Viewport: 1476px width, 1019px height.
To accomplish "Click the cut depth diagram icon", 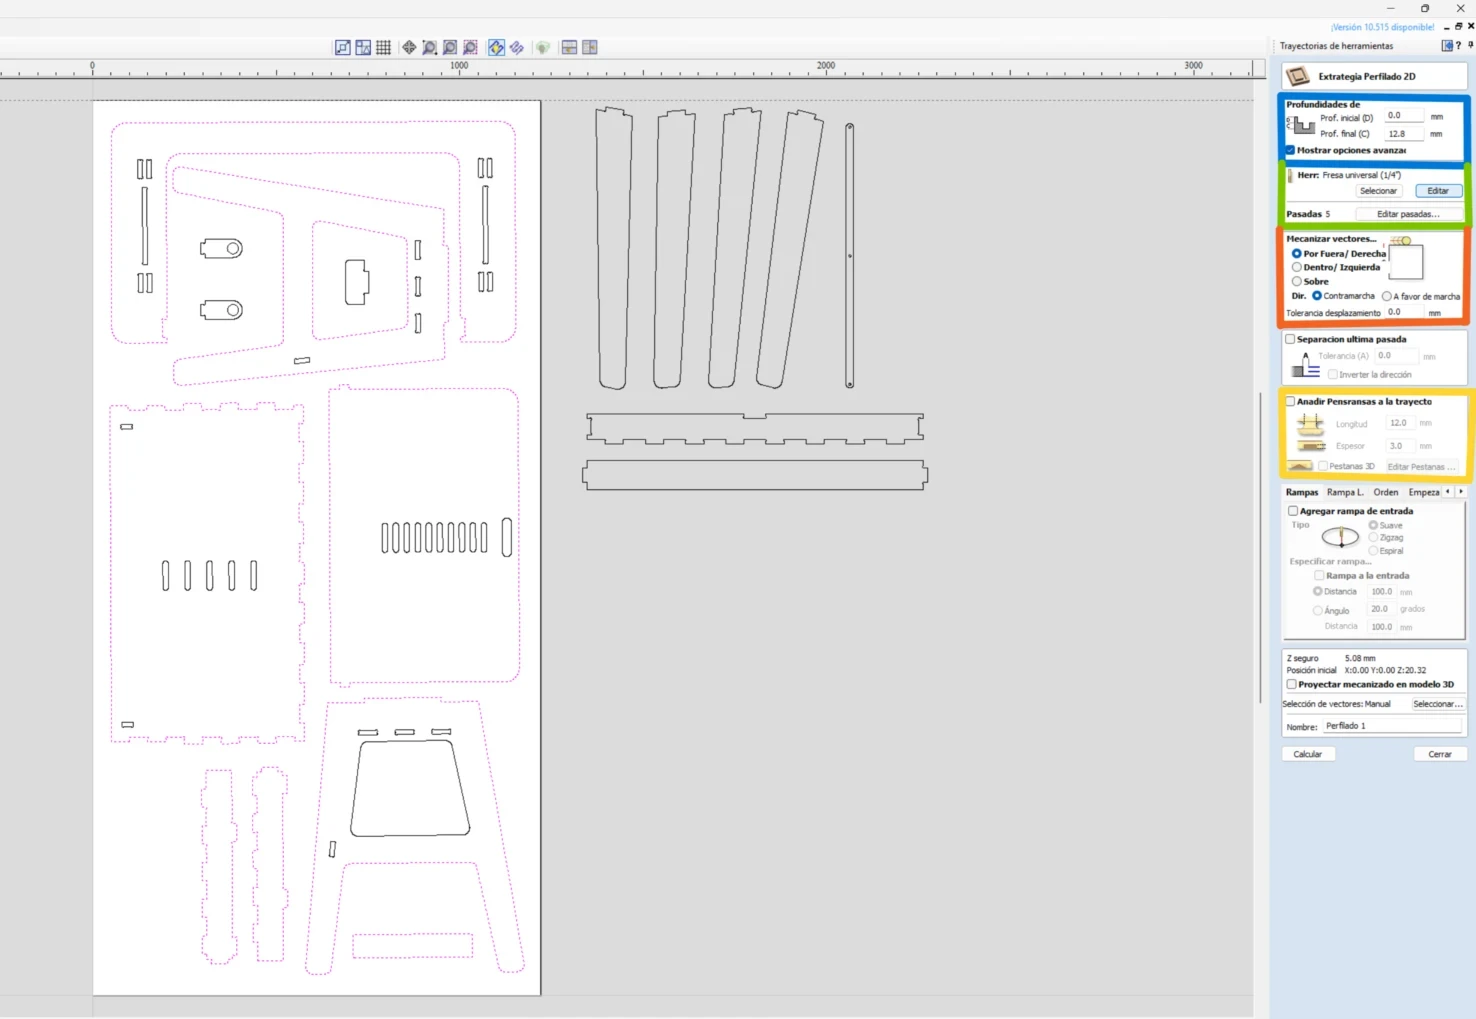I will tap(1301, 125).
